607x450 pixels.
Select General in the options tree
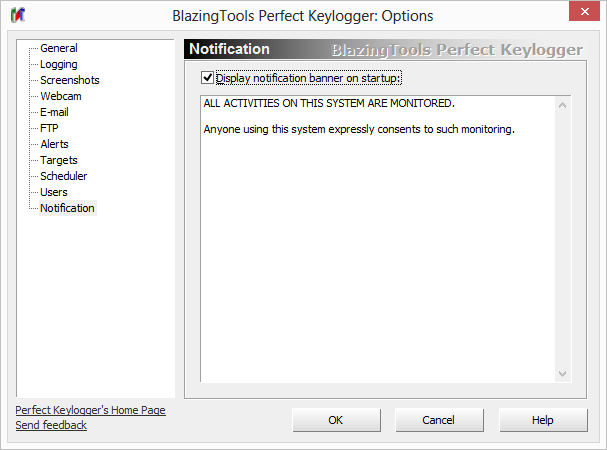point(58,48)
